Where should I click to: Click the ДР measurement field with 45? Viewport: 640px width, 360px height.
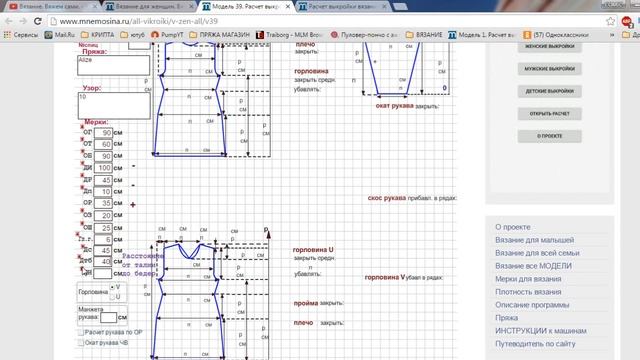(x=103, y=180)
